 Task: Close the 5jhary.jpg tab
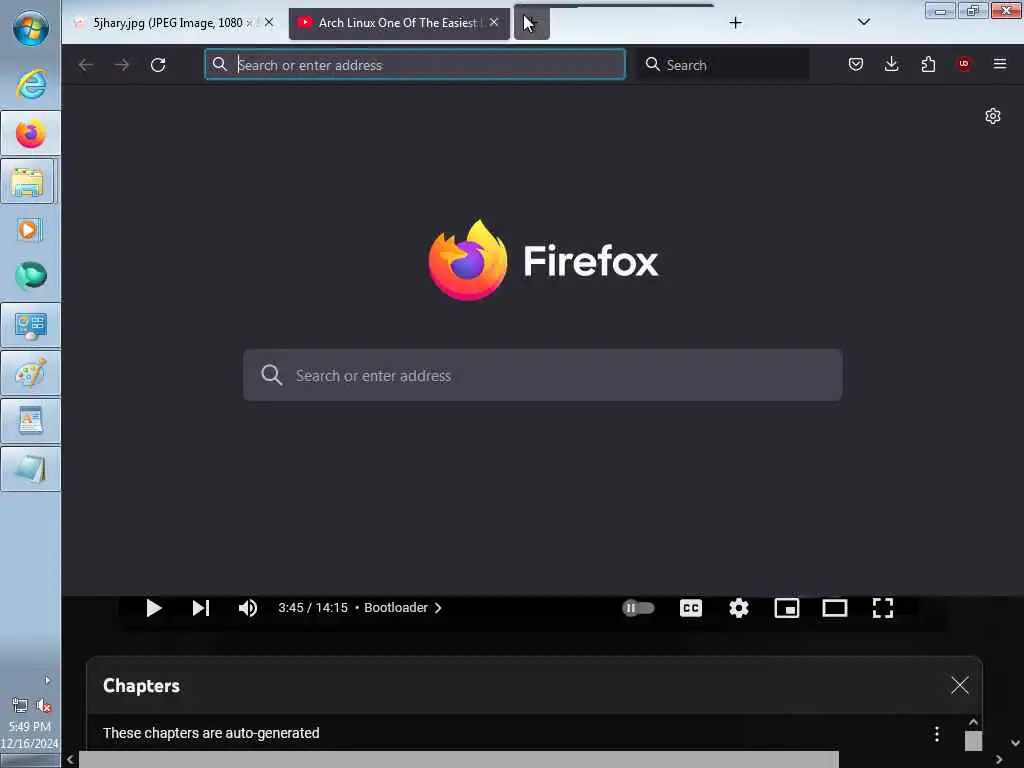pos(269,22)
